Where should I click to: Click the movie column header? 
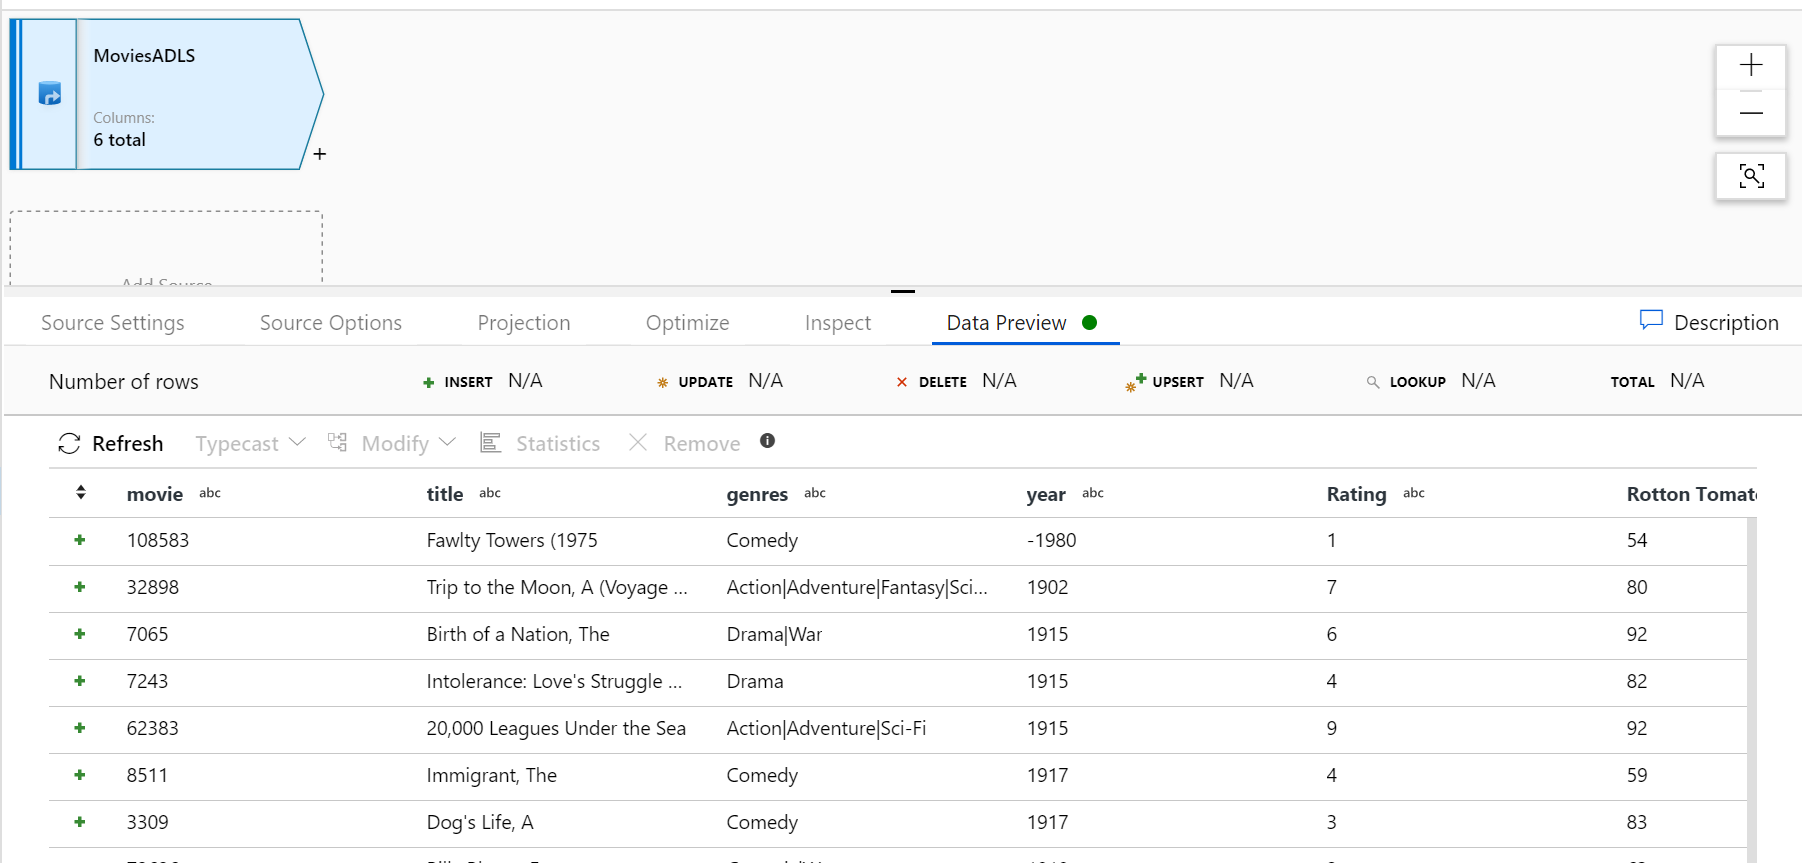155,494
